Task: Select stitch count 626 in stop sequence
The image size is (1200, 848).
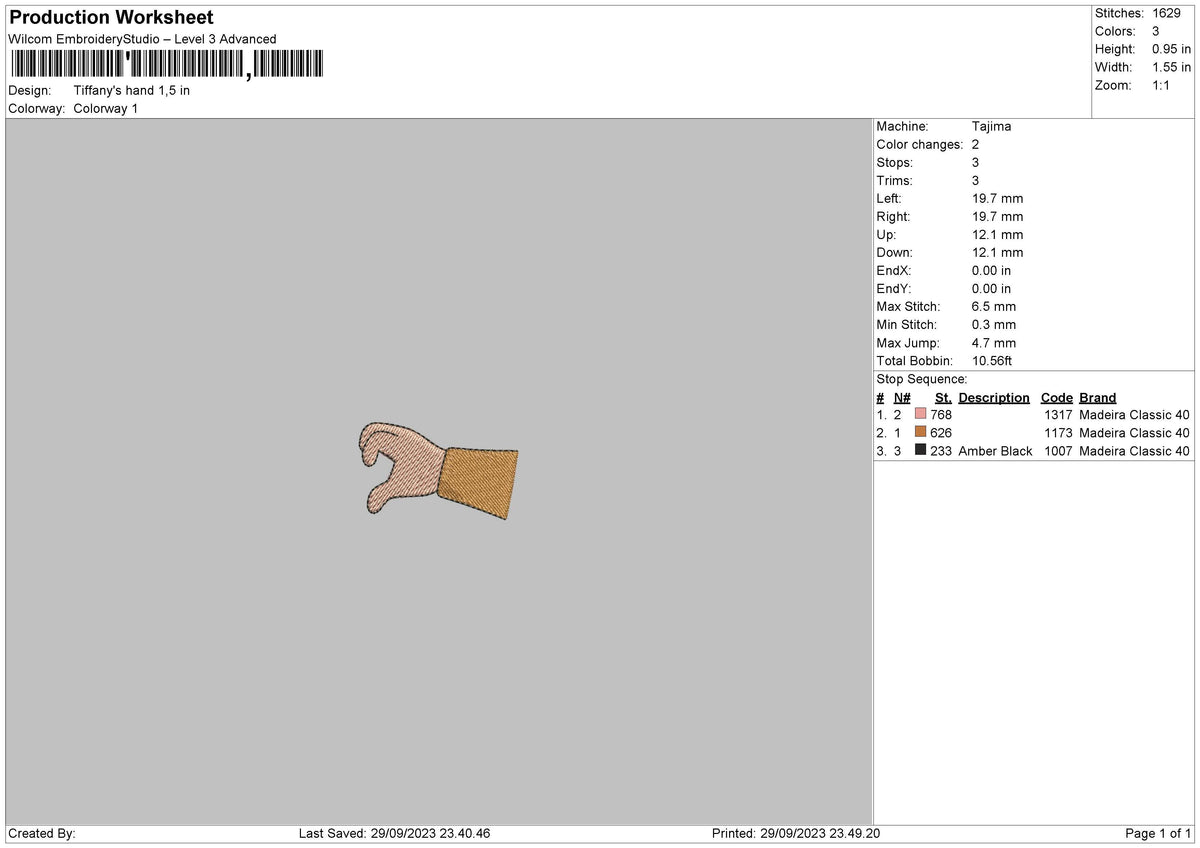Action: pos(941,432)
